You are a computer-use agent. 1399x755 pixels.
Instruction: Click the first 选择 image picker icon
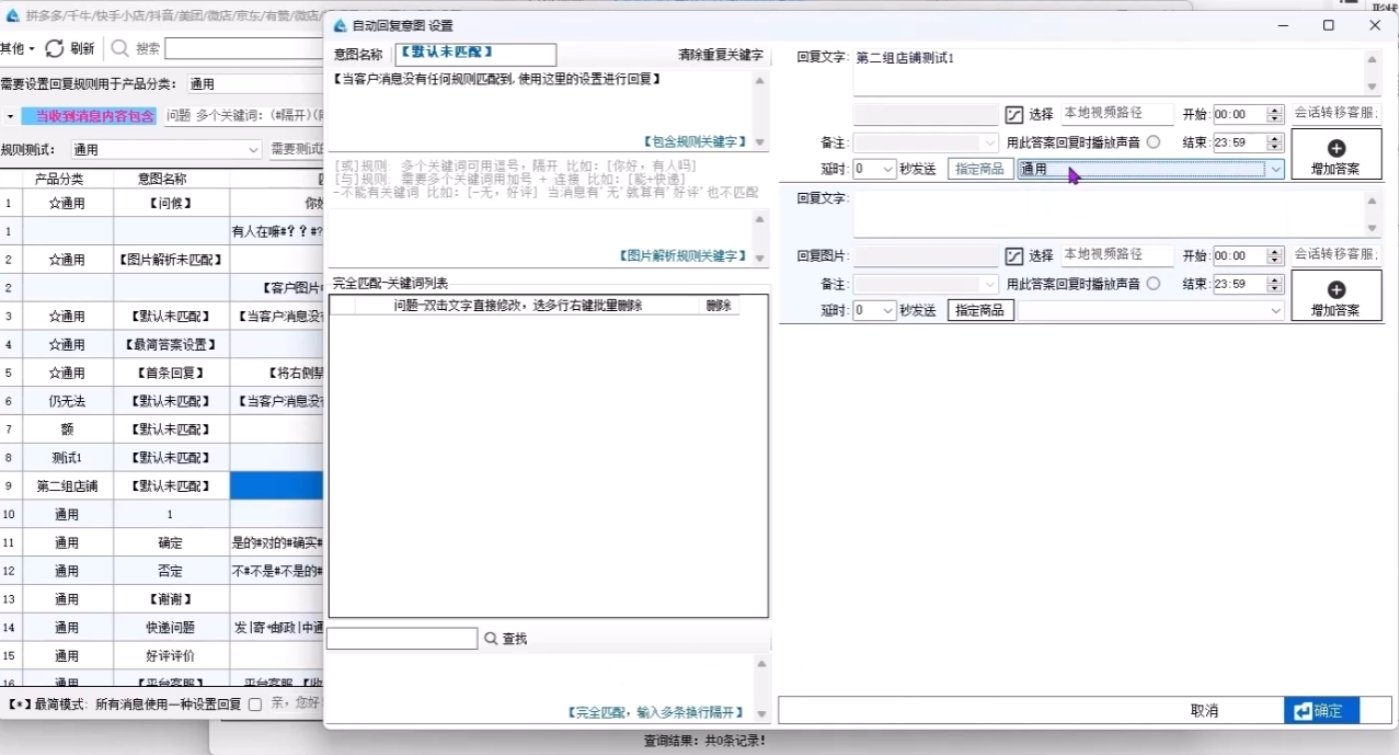point(1014,115)
